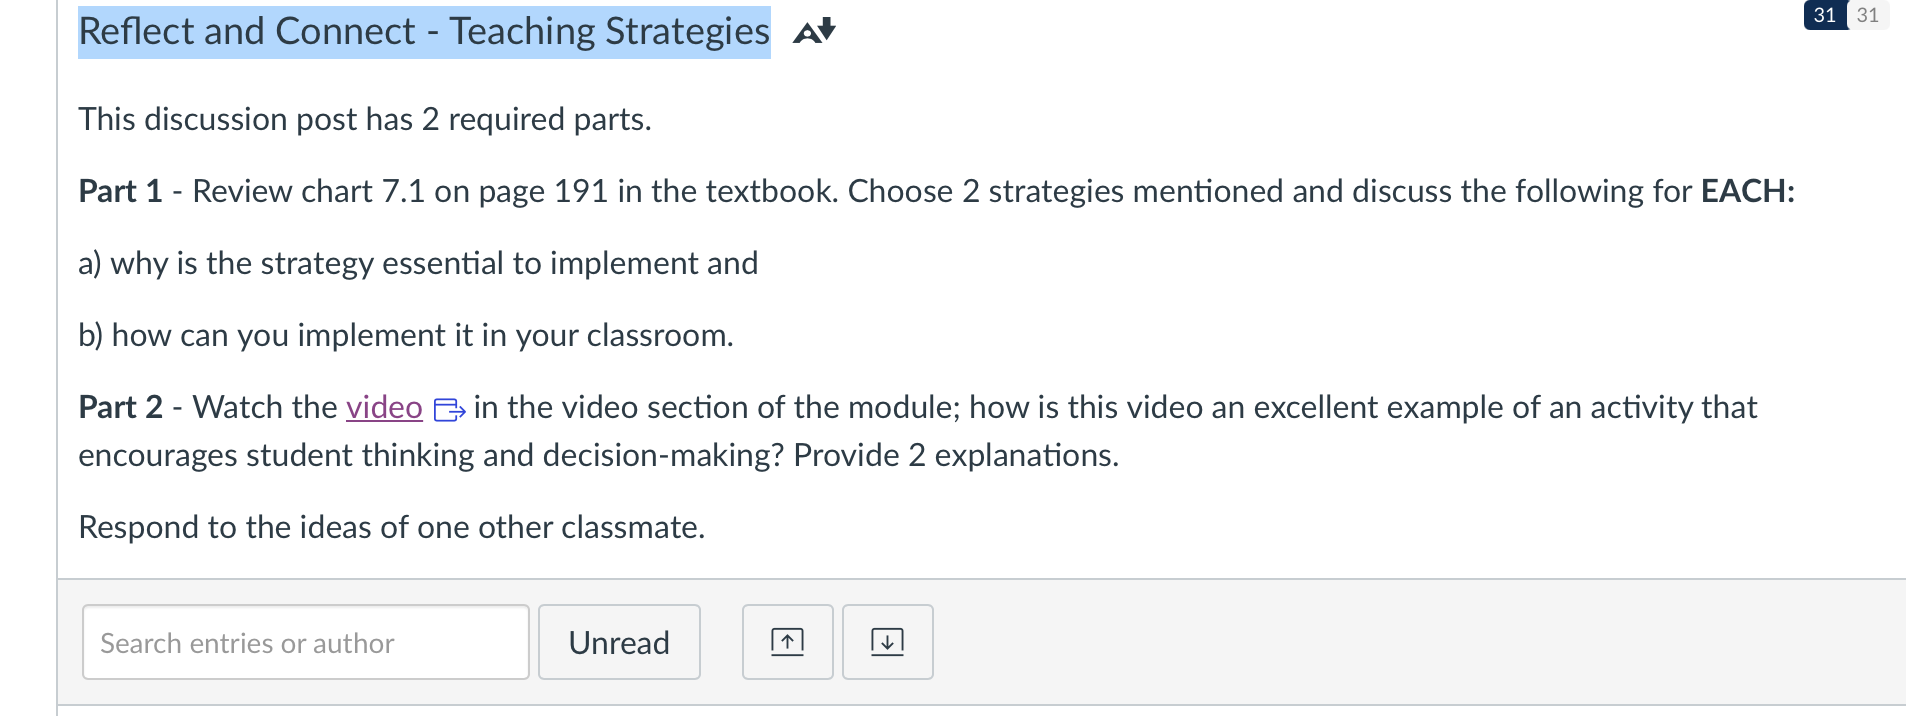Click the sentence about 2 required parts
Screen dimensions: 1906x716
[365, 119]
